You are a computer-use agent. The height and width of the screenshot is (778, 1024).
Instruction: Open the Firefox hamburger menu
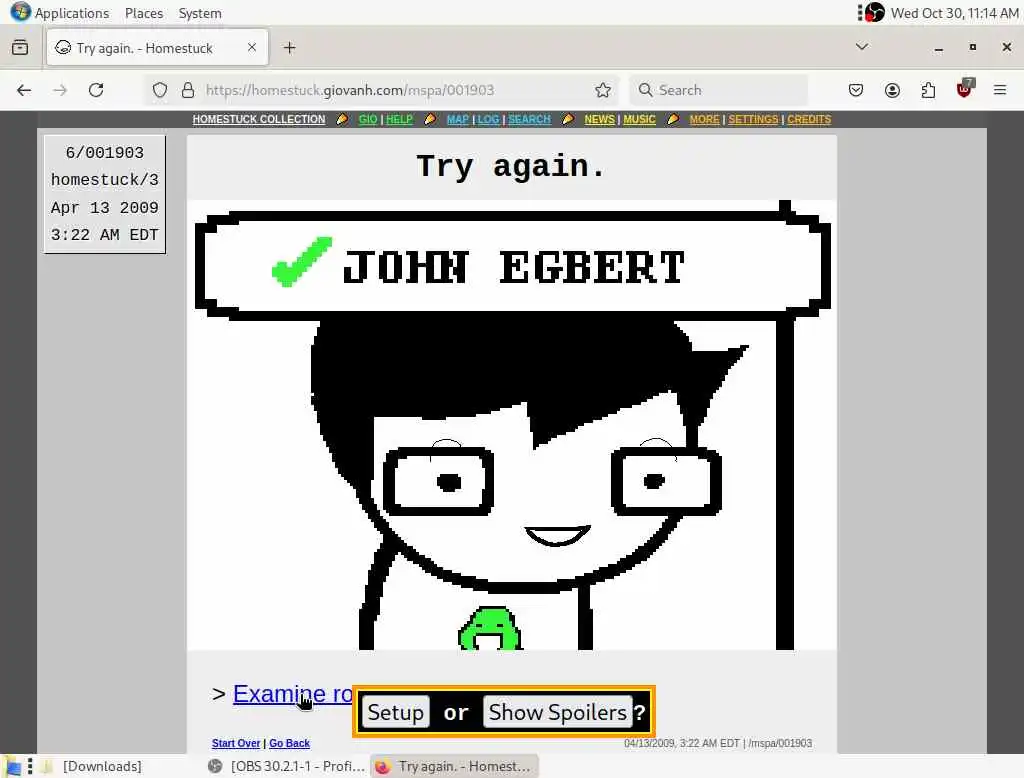pos(1000,90)
